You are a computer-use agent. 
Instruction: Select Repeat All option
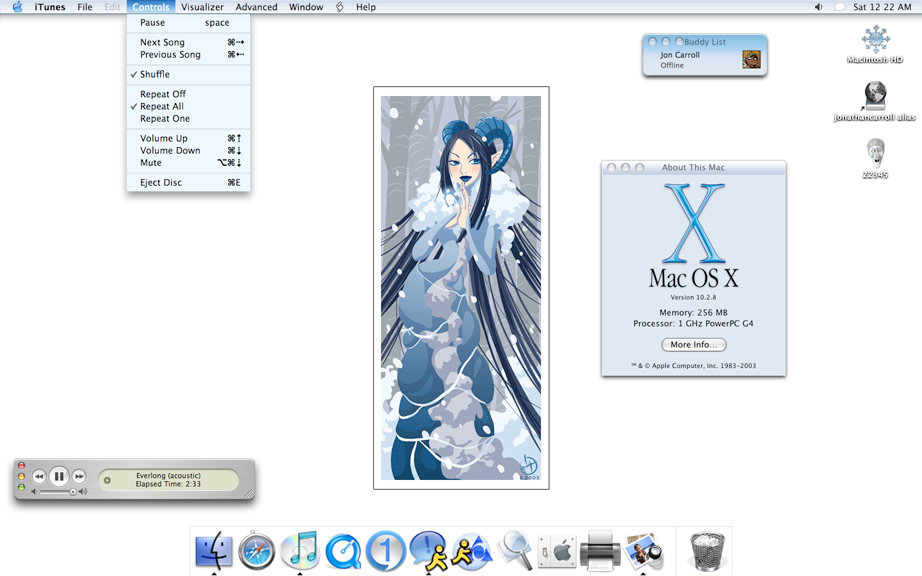pos(188,106)
